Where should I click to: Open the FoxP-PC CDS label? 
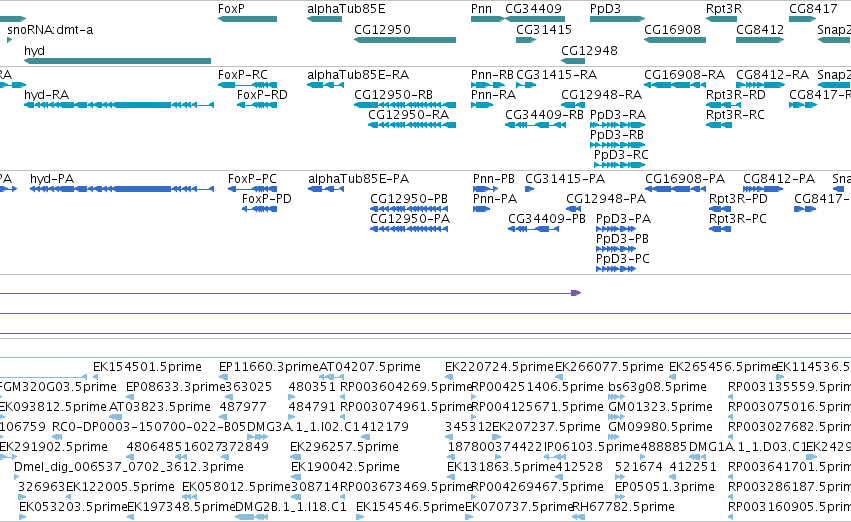click(252, 179)
